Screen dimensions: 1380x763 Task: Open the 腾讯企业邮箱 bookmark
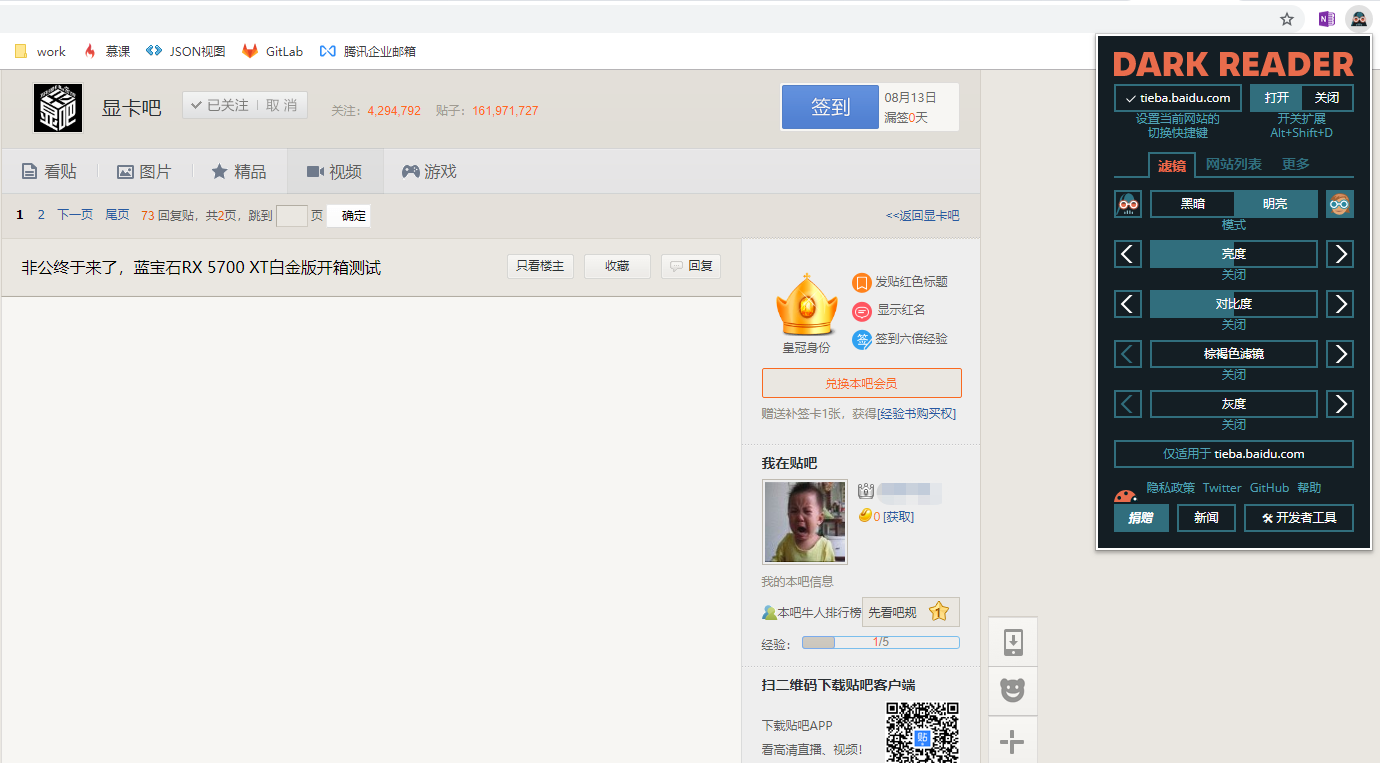click(x=367, y=51)
